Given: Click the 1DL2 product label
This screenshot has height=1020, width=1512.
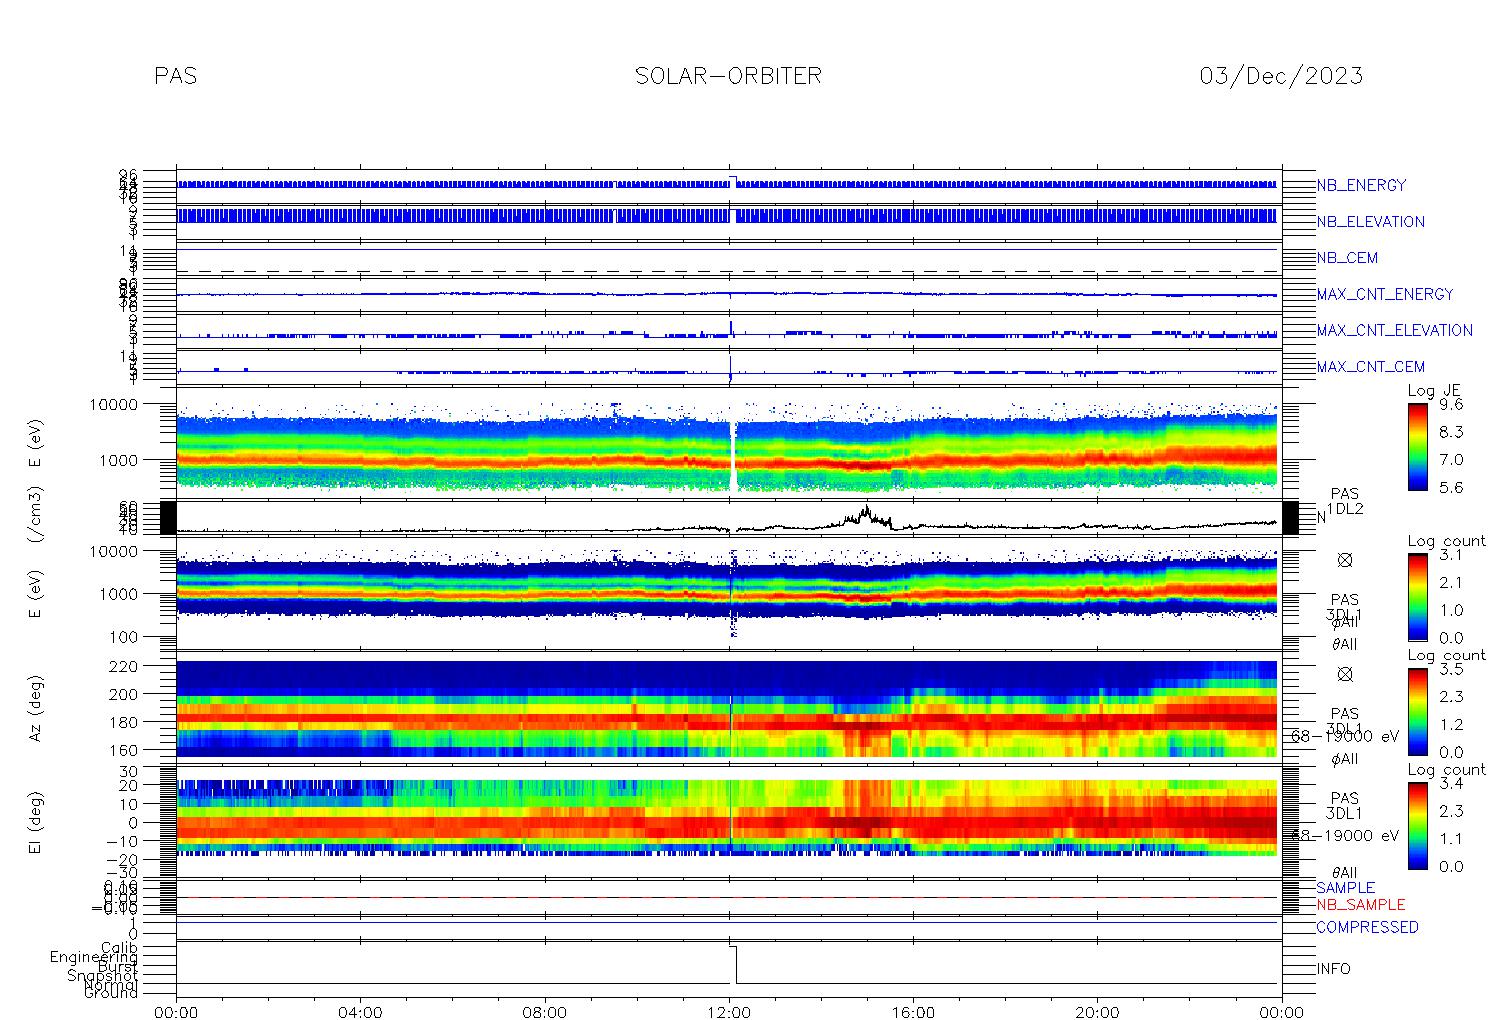Looking at the screenshot, I should (1345, 510).
